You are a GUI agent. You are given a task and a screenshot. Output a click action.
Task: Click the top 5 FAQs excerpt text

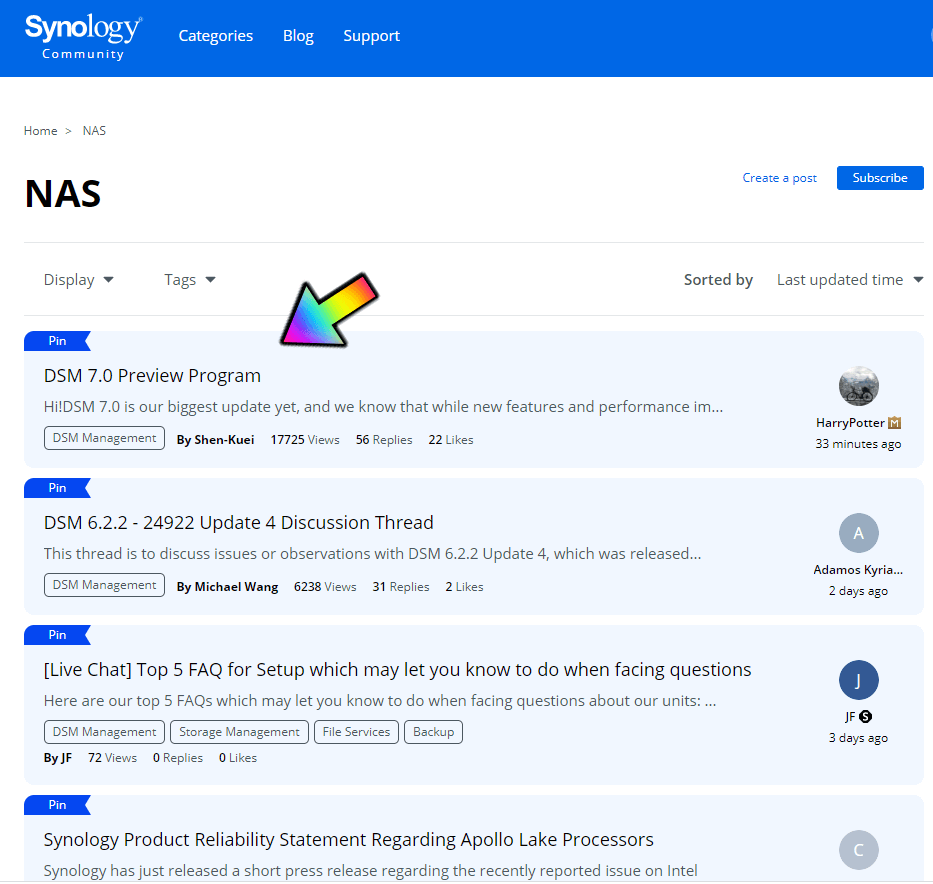(380, 701)
